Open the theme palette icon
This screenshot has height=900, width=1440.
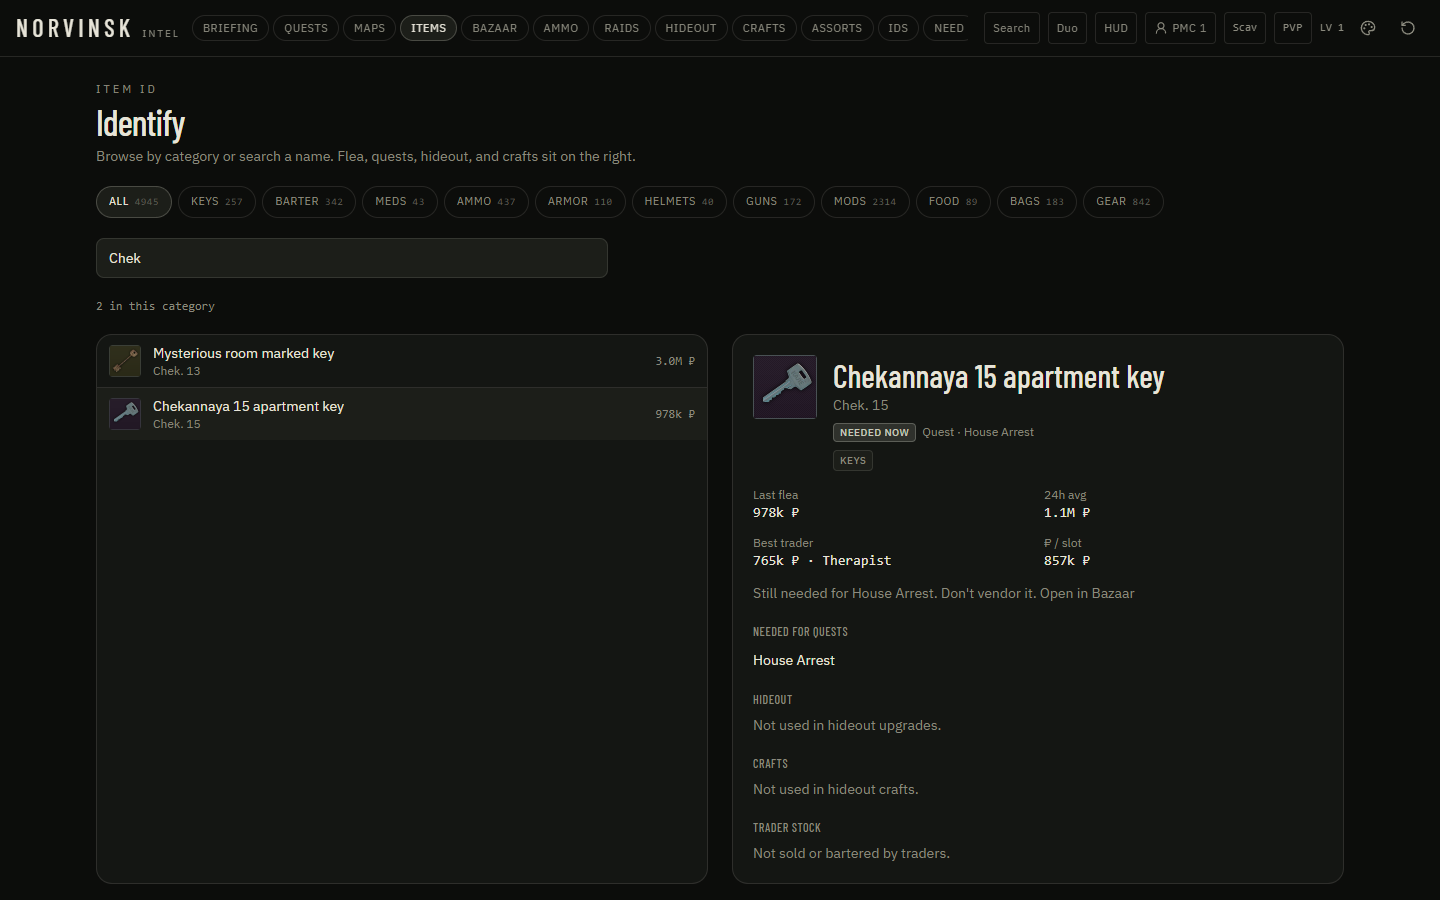click(x=1368, y=28)
